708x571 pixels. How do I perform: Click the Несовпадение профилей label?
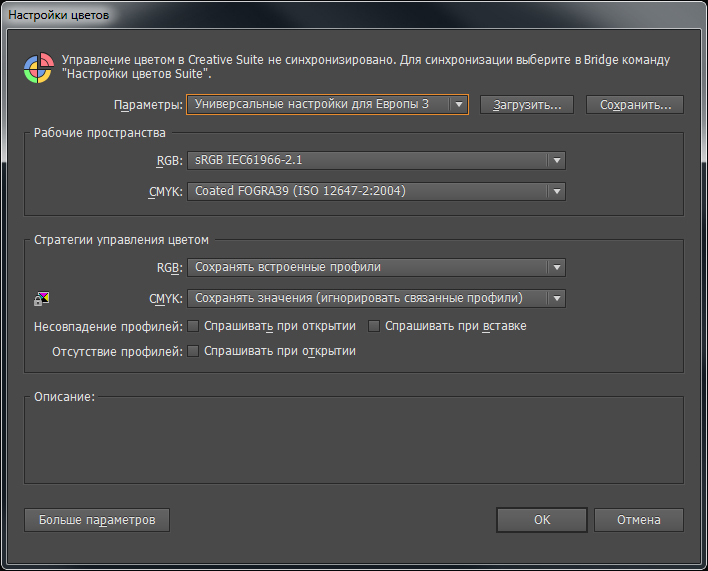click(x=108, y=327)
